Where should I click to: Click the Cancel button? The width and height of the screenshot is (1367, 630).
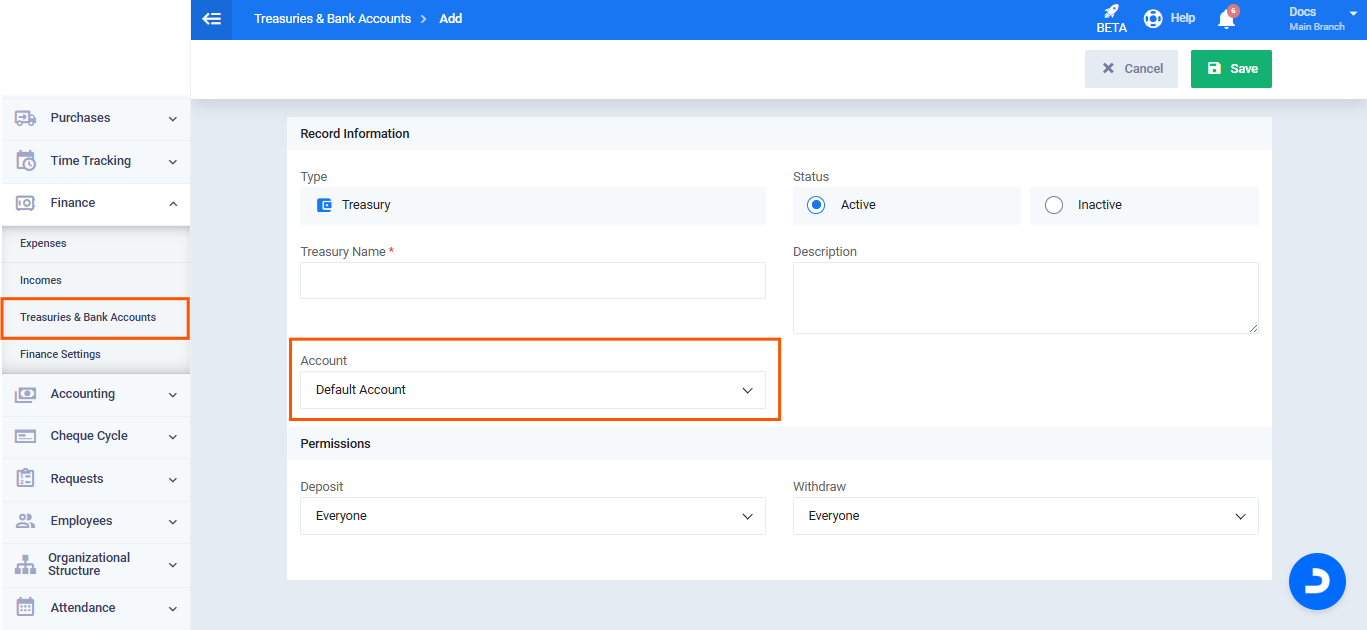(x=1132, y=69)
